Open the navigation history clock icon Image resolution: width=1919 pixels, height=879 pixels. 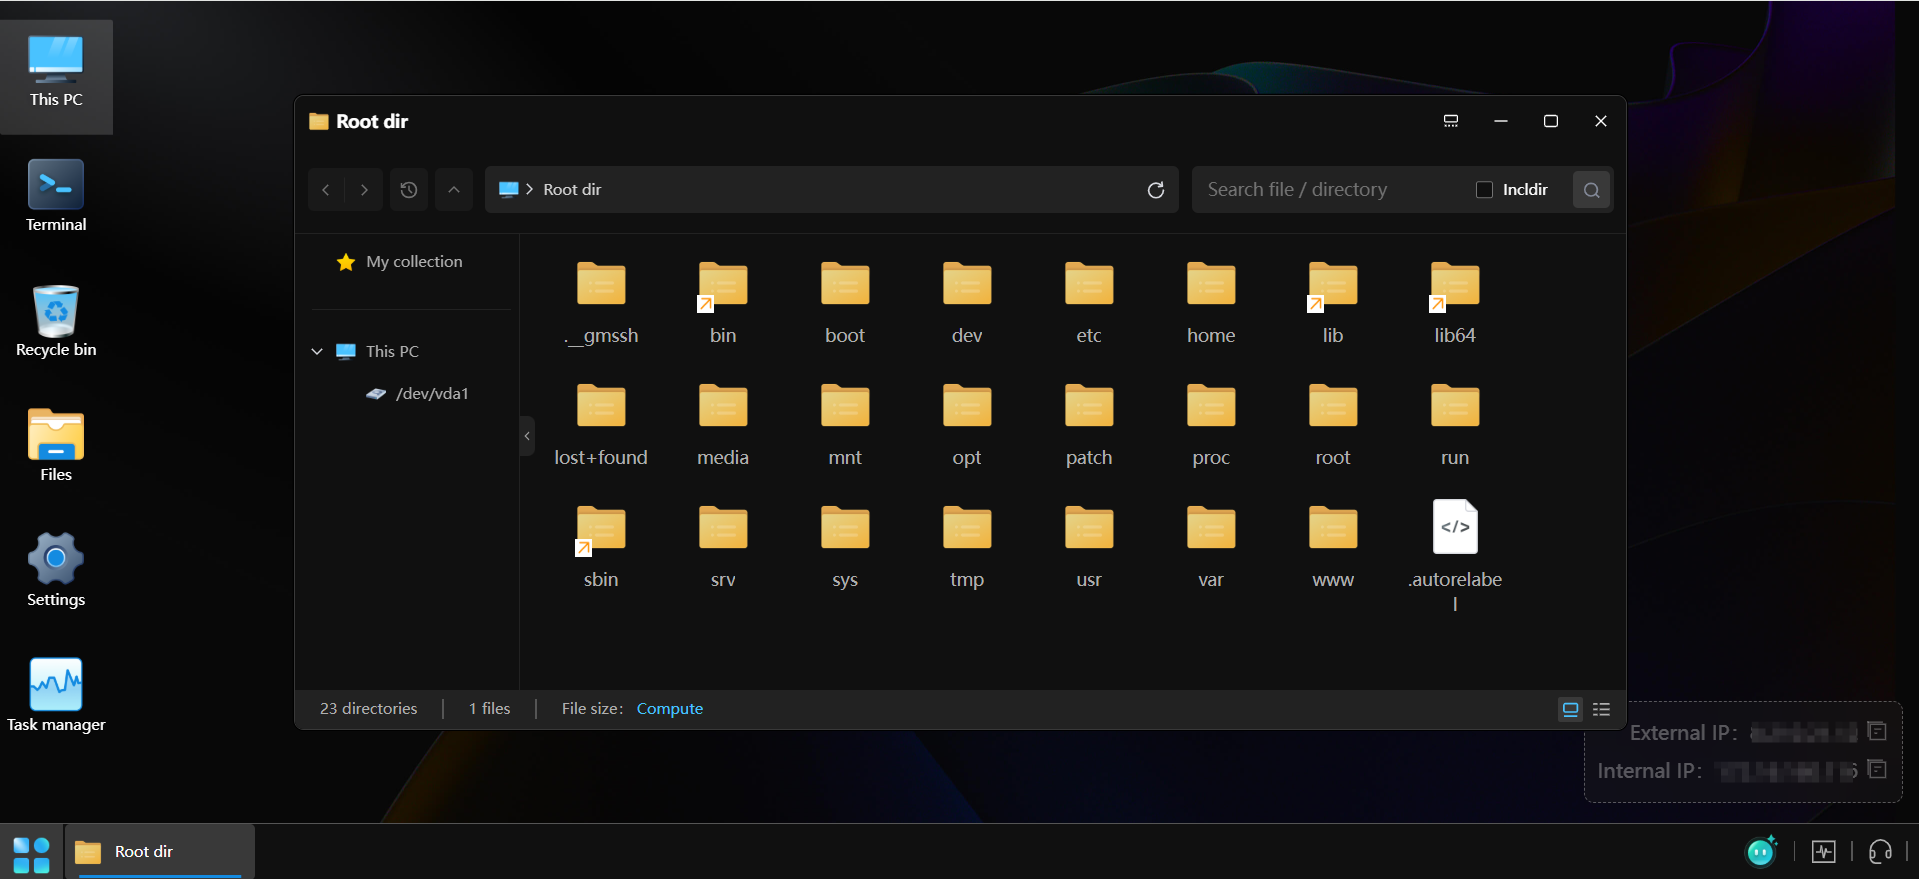pyautogui.click(x=409, y=190)
